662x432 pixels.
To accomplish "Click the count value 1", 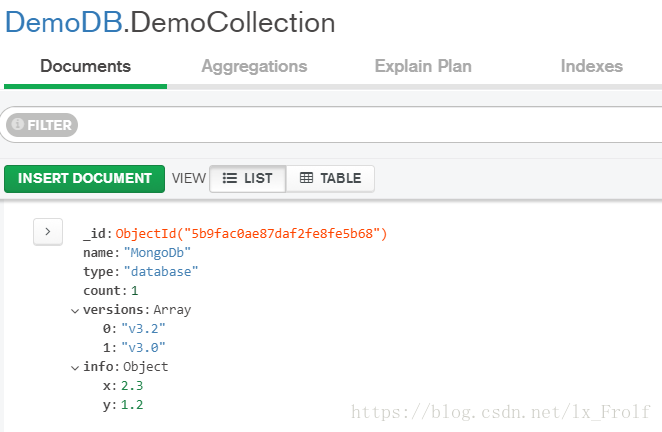I will click(135, 291).
